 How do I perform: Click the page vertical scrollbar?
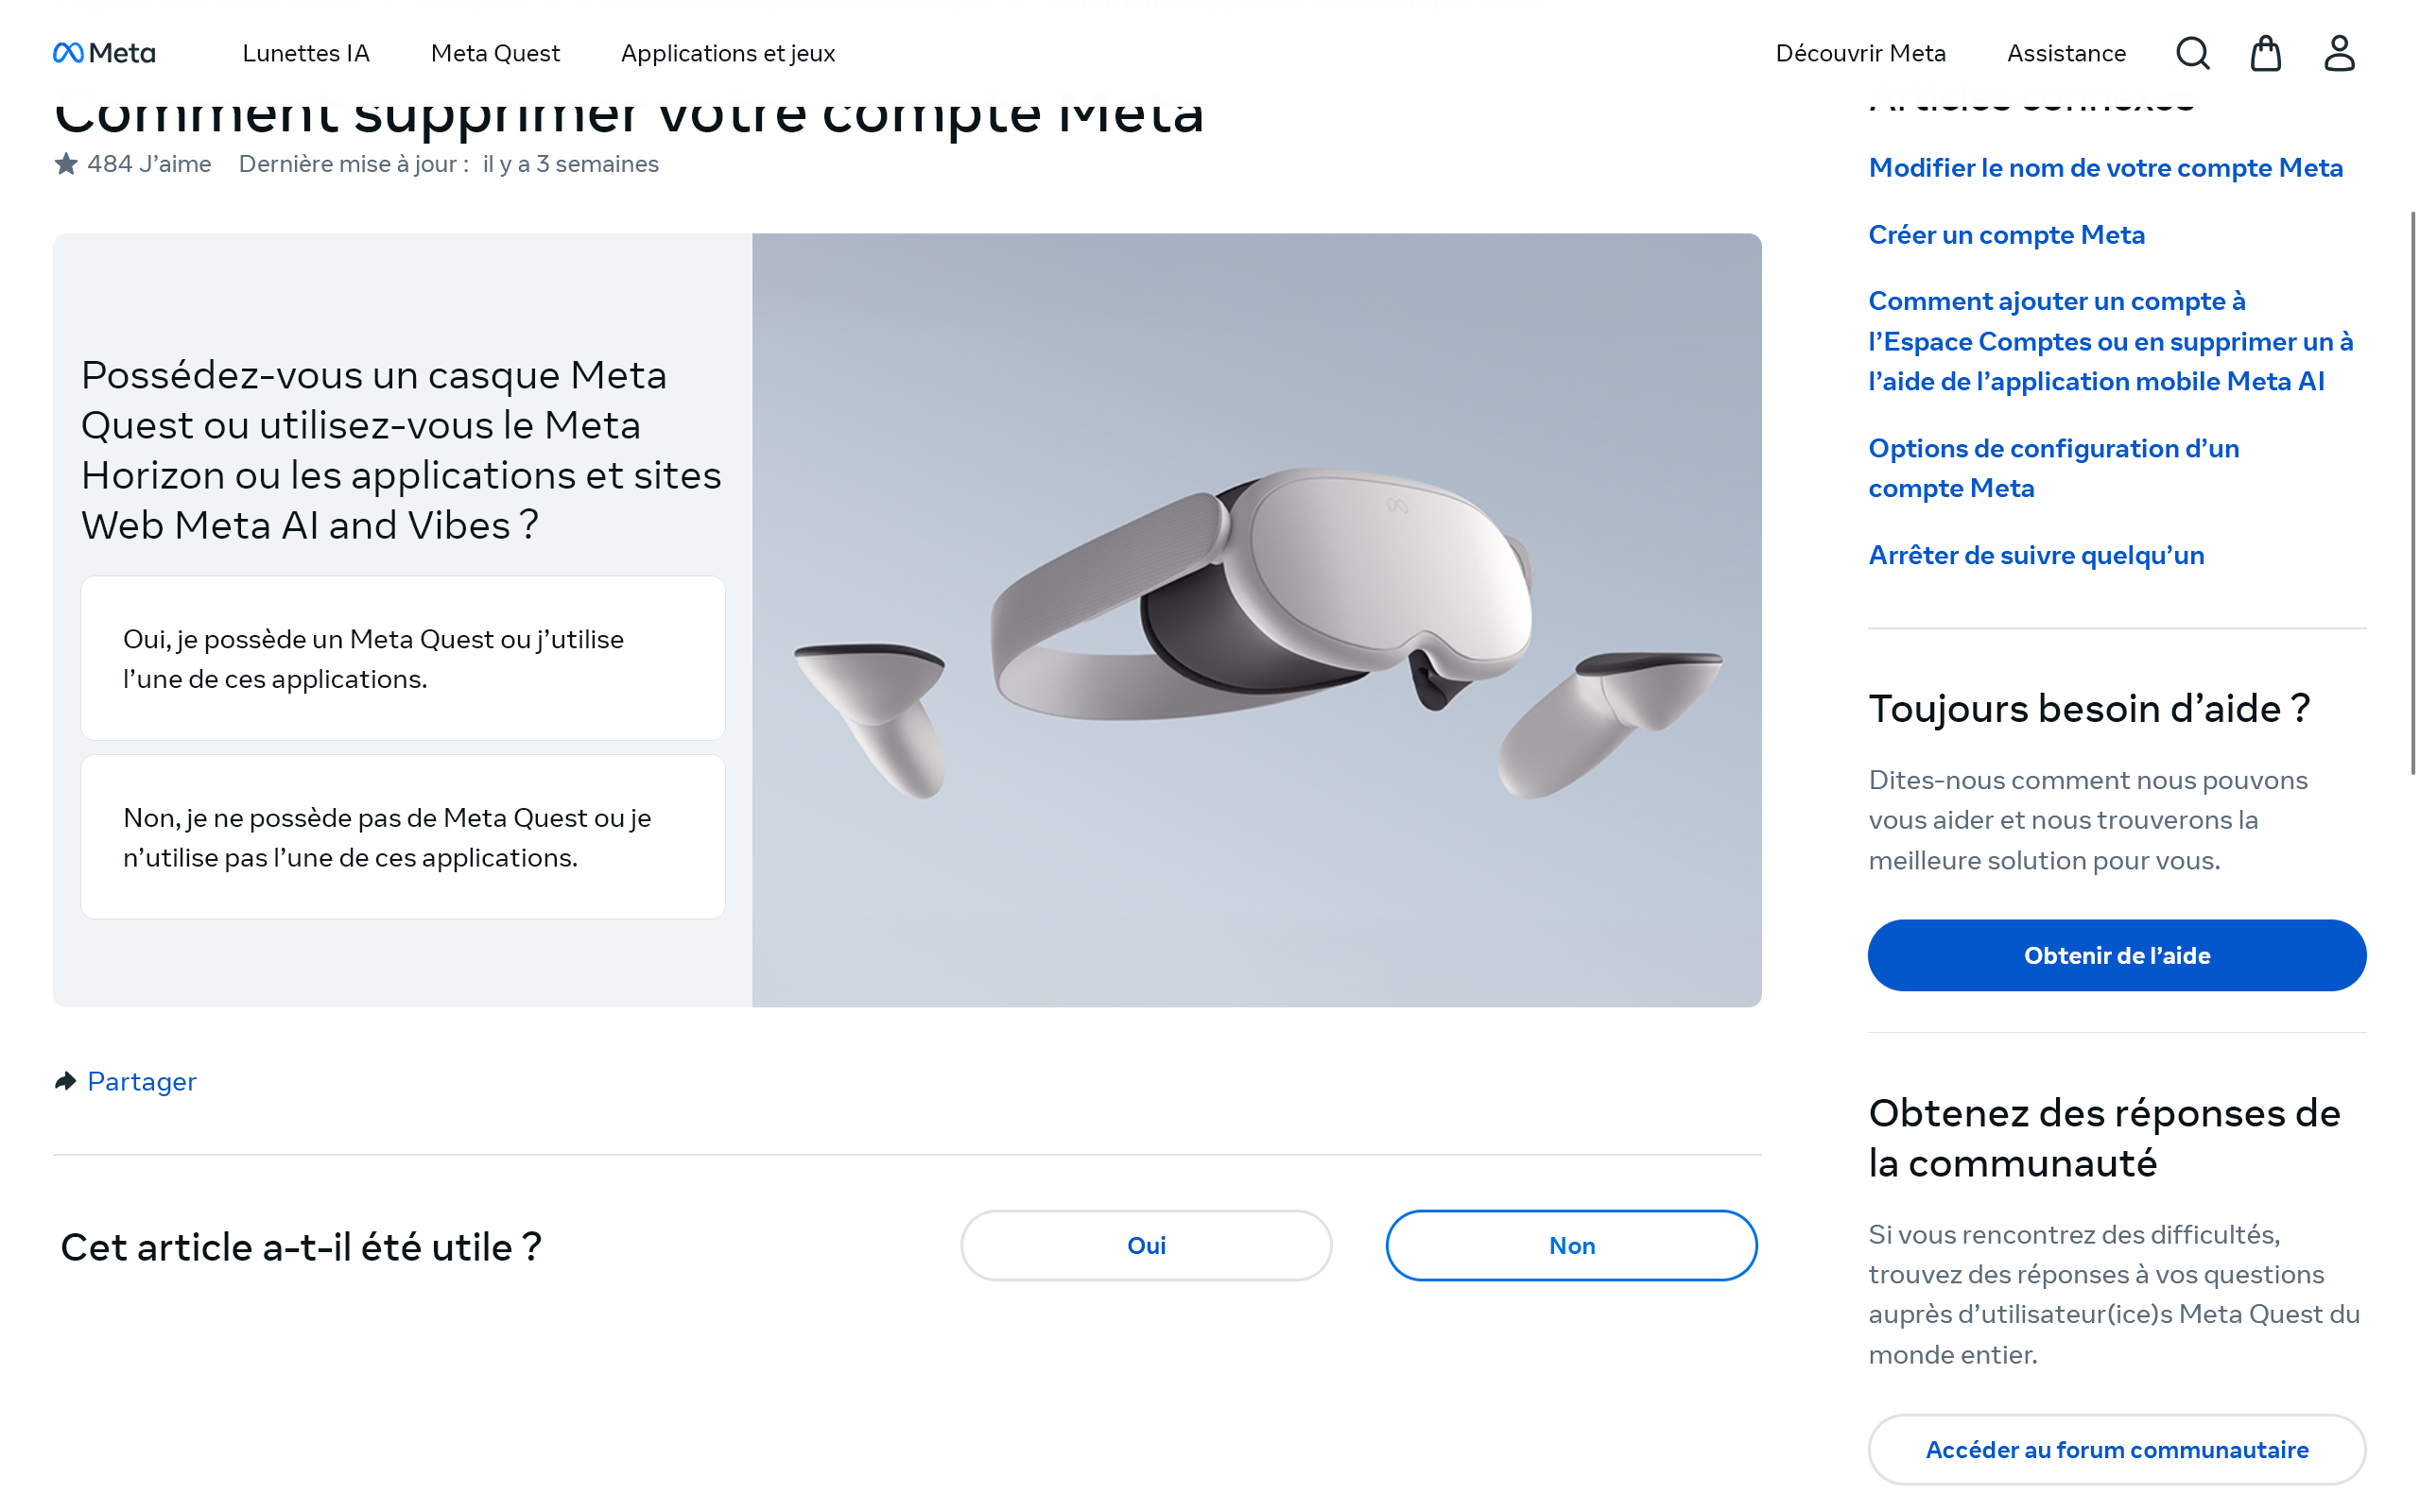(2412, 492)
